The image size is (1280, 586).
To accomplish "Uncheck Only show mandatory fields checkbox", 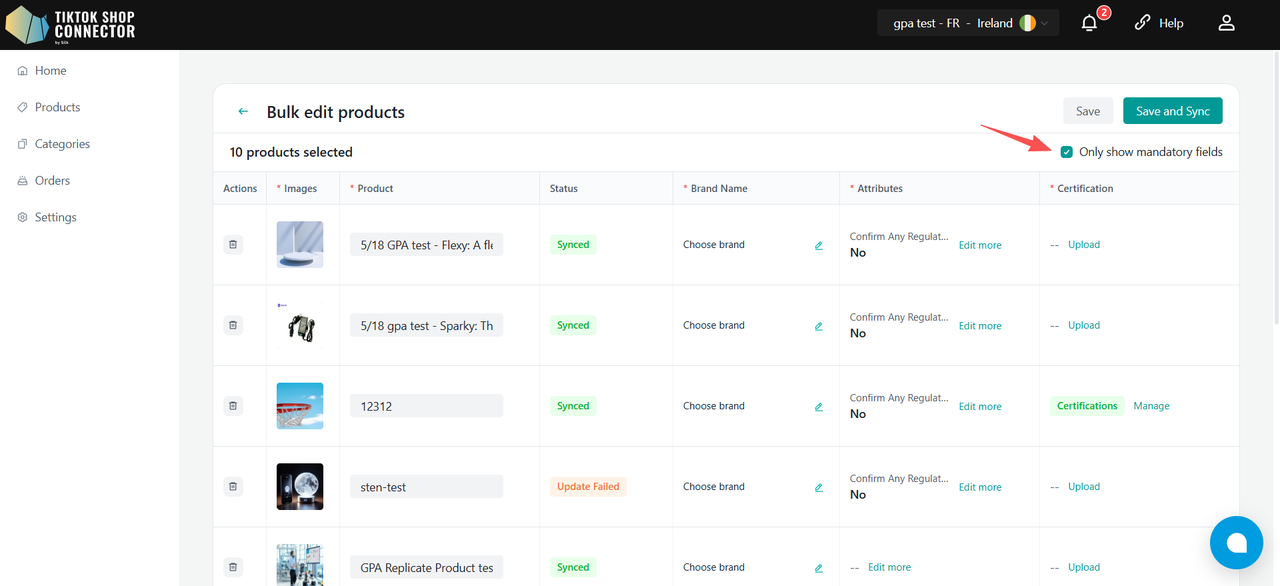I will click(1067, 152).
